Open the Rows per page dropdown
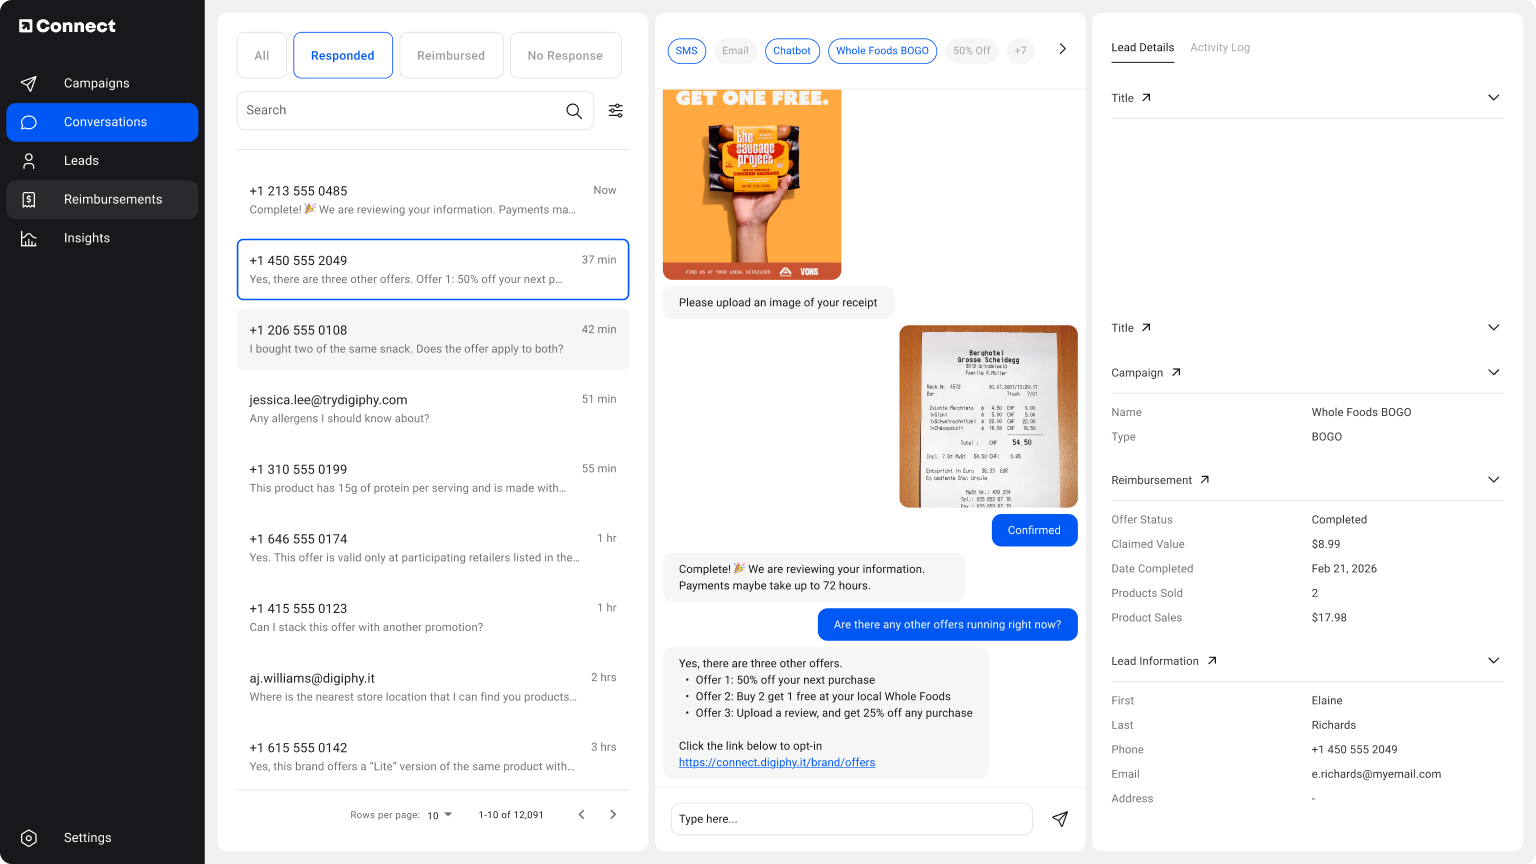 (x=439, y=815)
